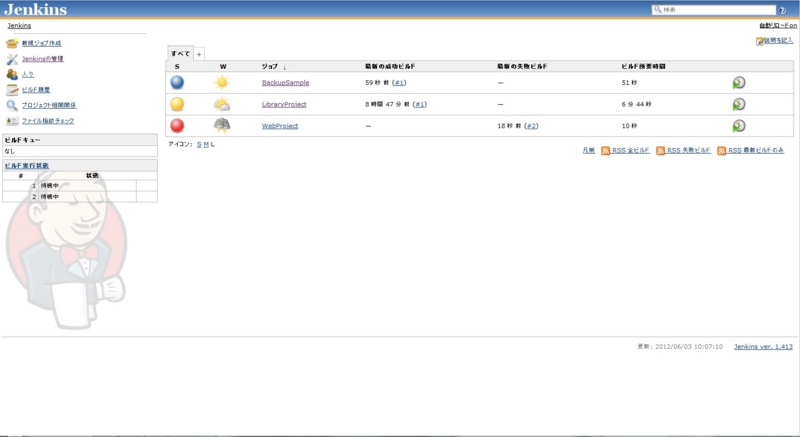Sort the table by the W weather column
Image resolution: width=800 pixels, height=437 pixels.
(223, 66)
